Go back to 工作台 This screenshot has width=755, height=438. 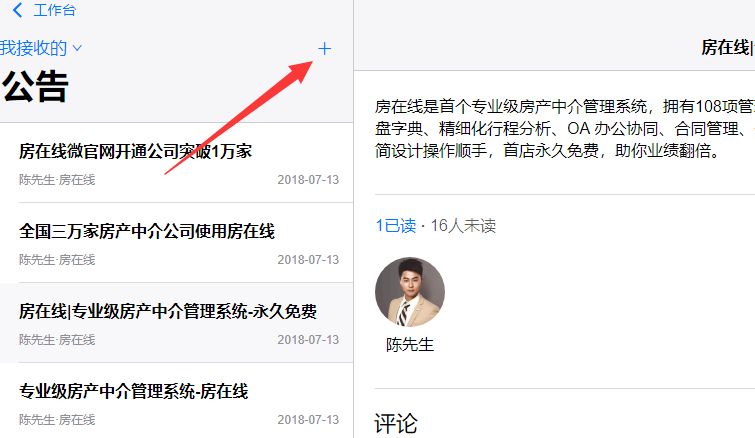(x=54, y=10)
